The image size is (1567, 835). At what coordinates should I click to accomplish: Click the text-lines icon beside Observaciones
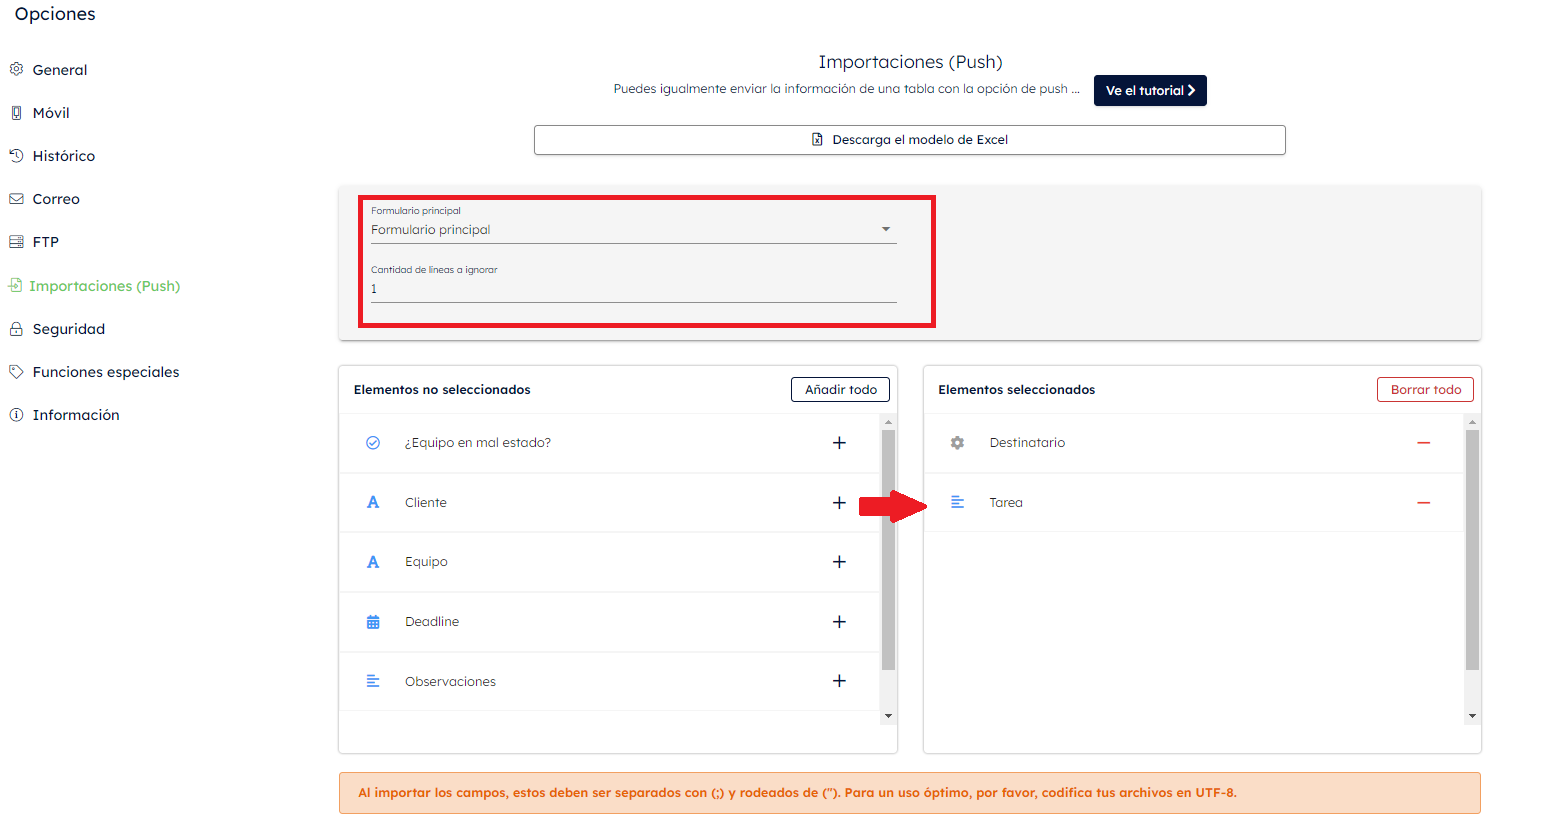point(373,681)
